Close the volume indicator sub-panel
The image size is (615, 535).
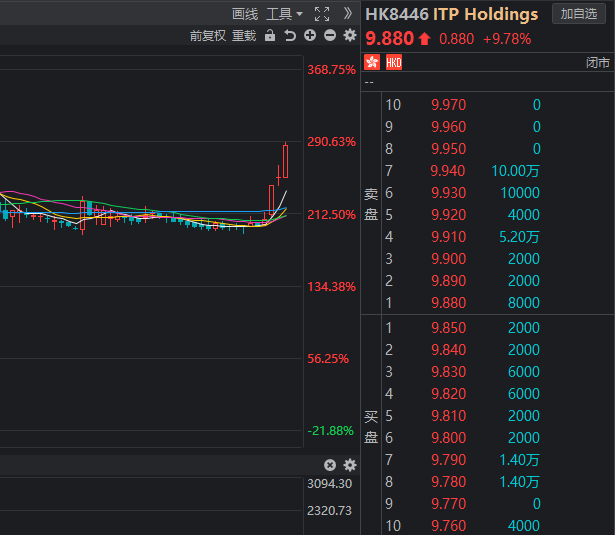[x=330, y=465]
